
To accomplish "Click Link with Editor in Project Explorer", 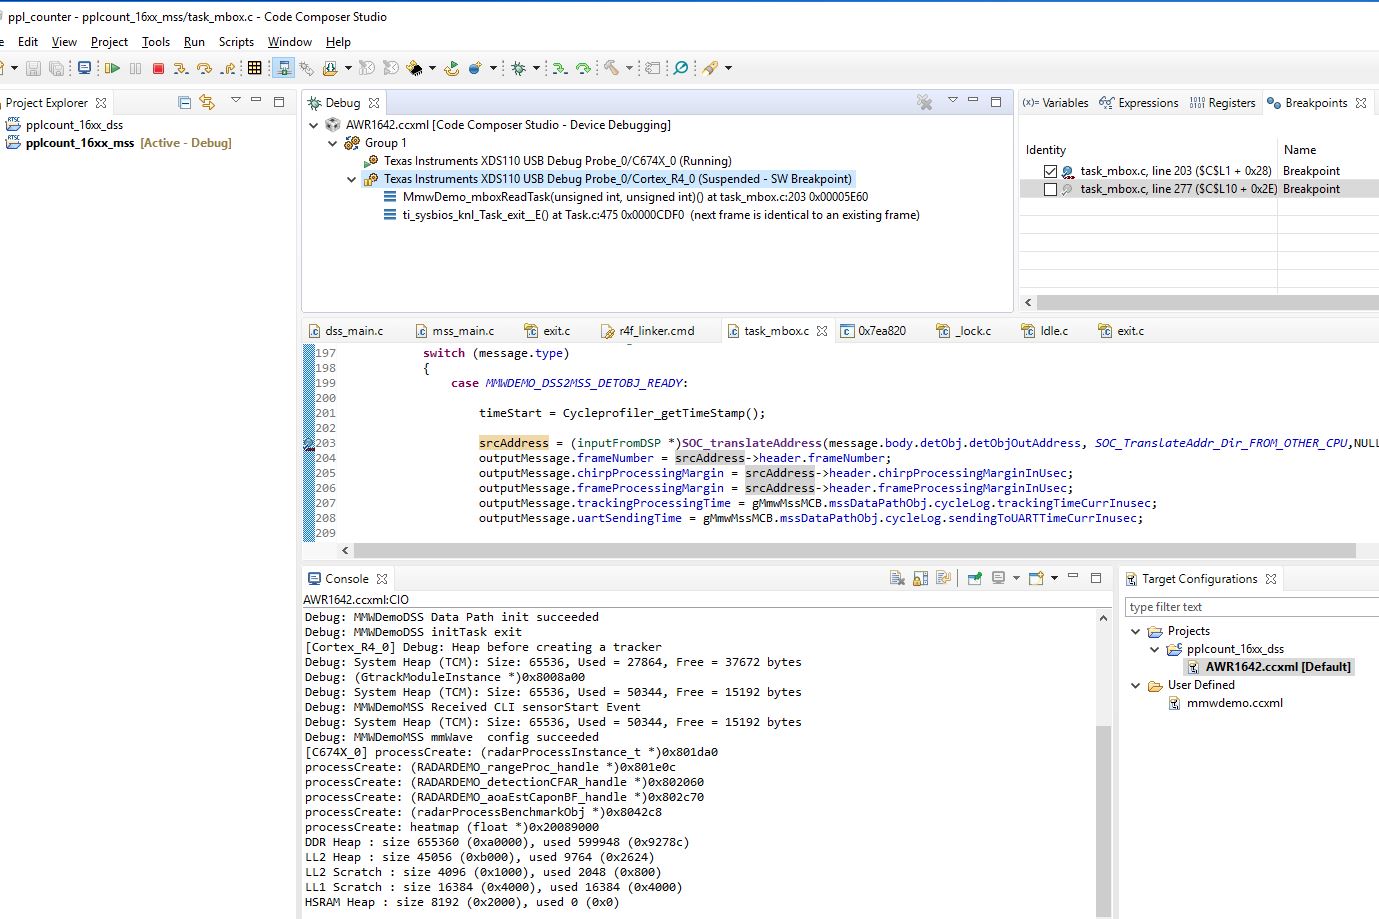I will coord(207,102).
